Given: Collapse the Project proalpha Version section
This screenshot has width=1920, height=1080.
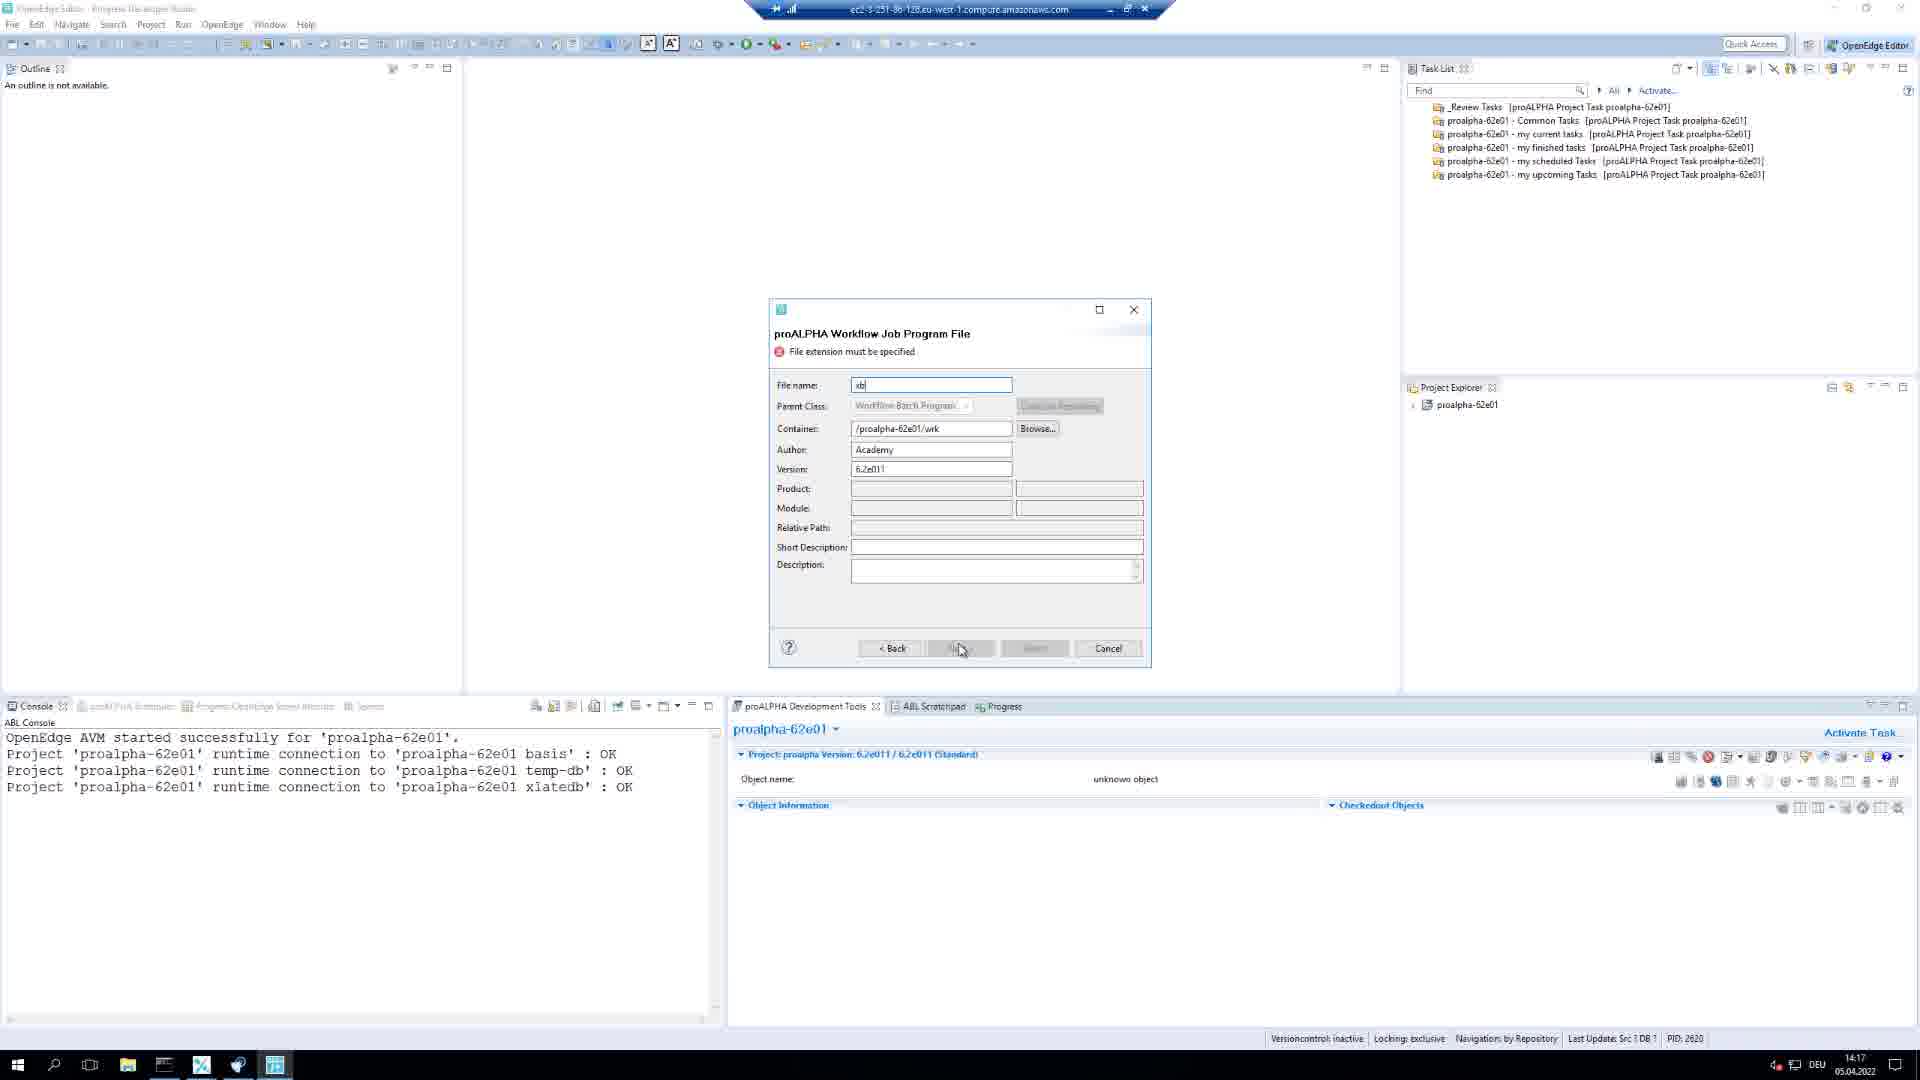Looking at the screenshot, I should (x=741, y=755).
